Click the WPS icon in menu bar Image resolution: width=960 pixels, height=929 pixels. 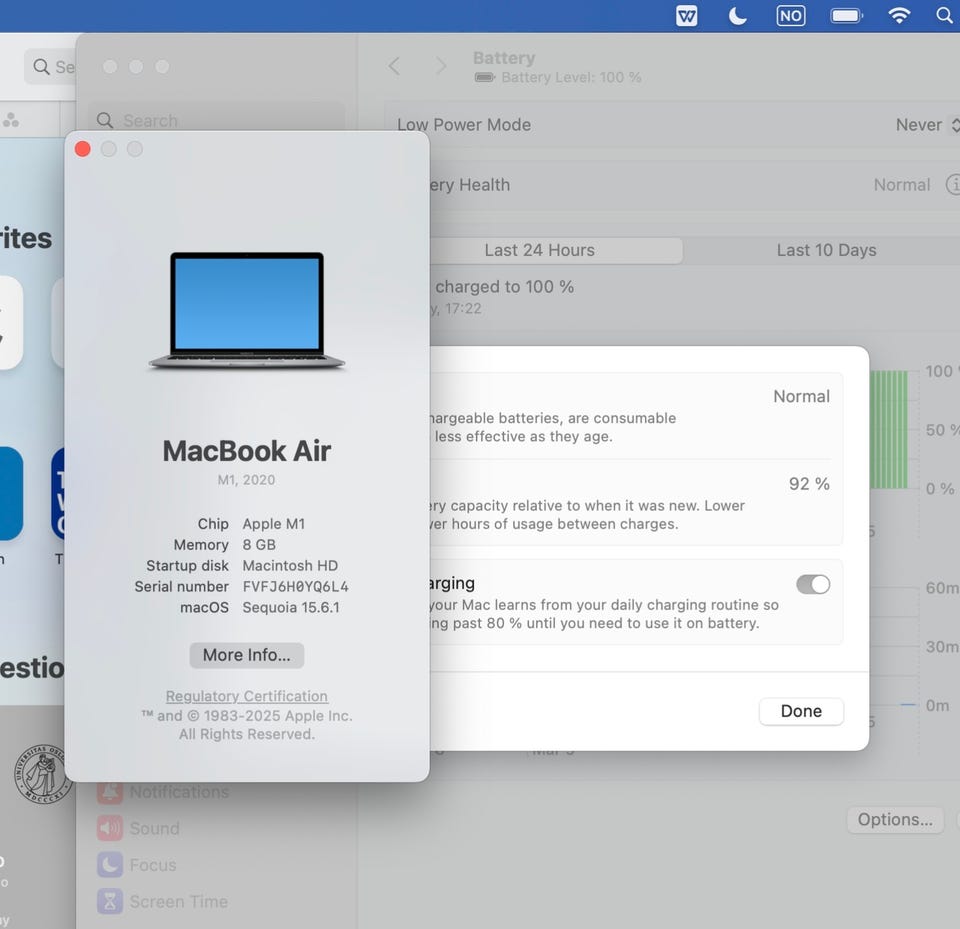tap(687, 16)
